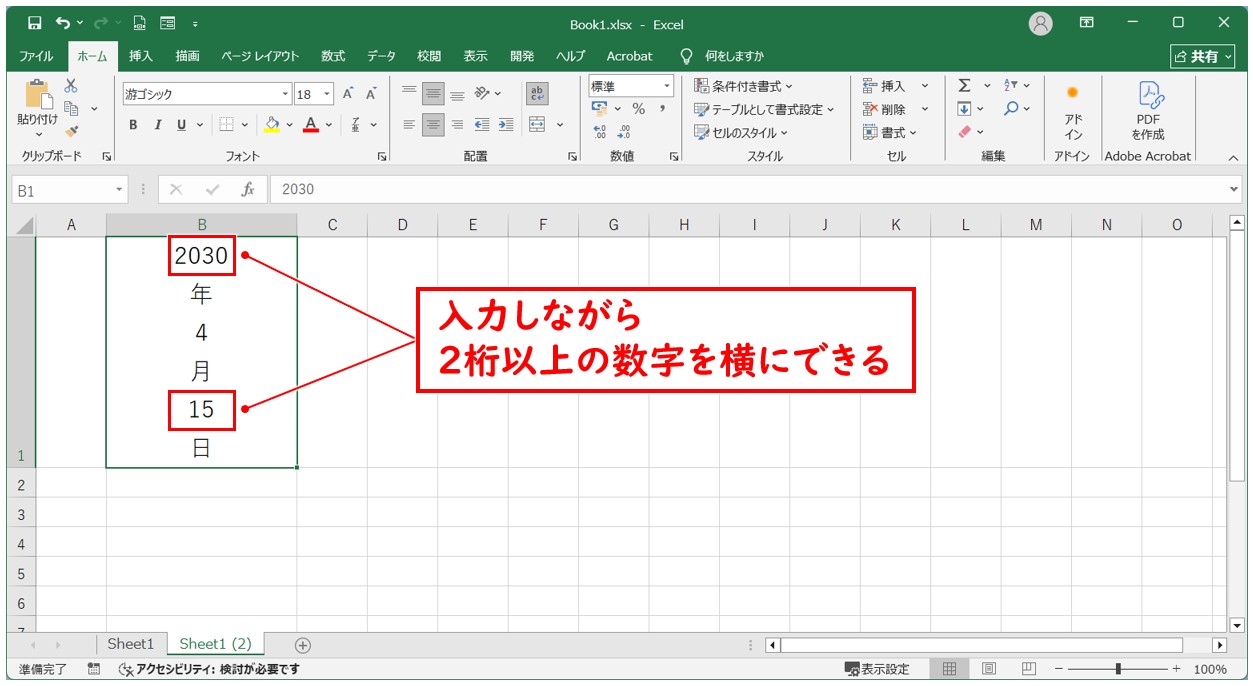
Task: Select the Sheet1 worksheet tab
Action: click(x=131, y=644)
